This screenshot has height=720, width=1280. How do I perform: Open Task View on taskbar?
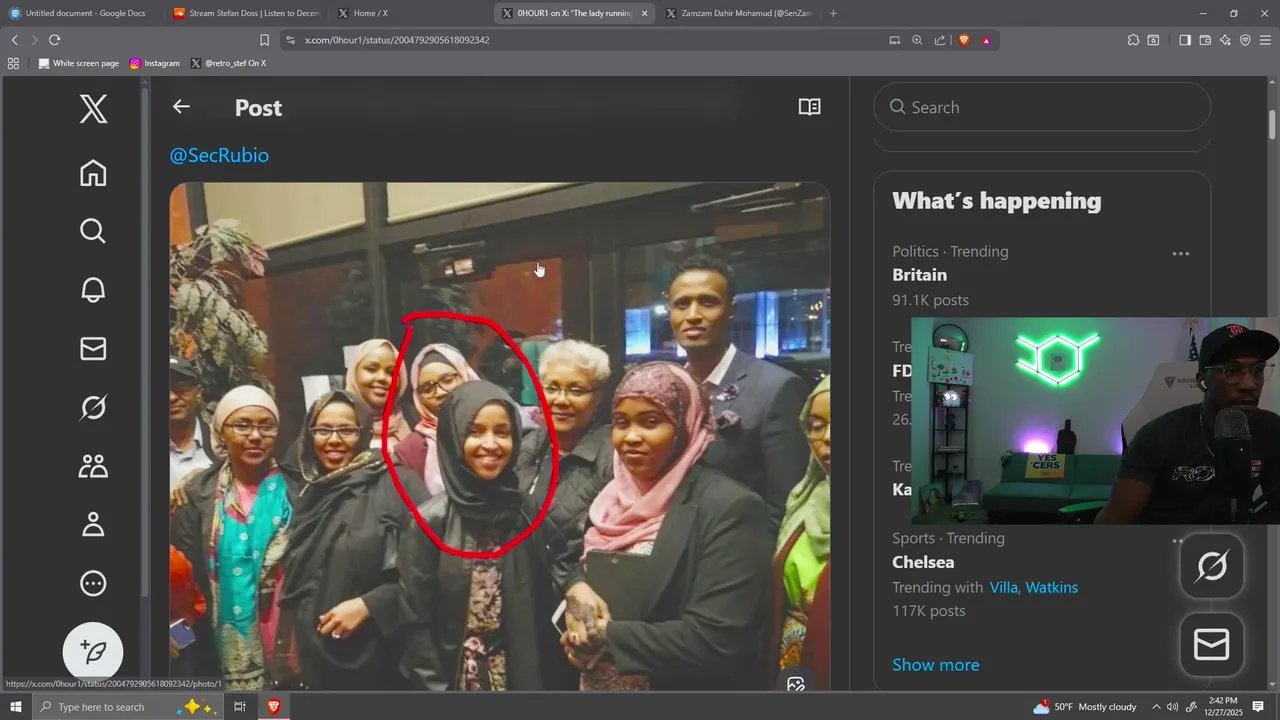pos(240,707)
